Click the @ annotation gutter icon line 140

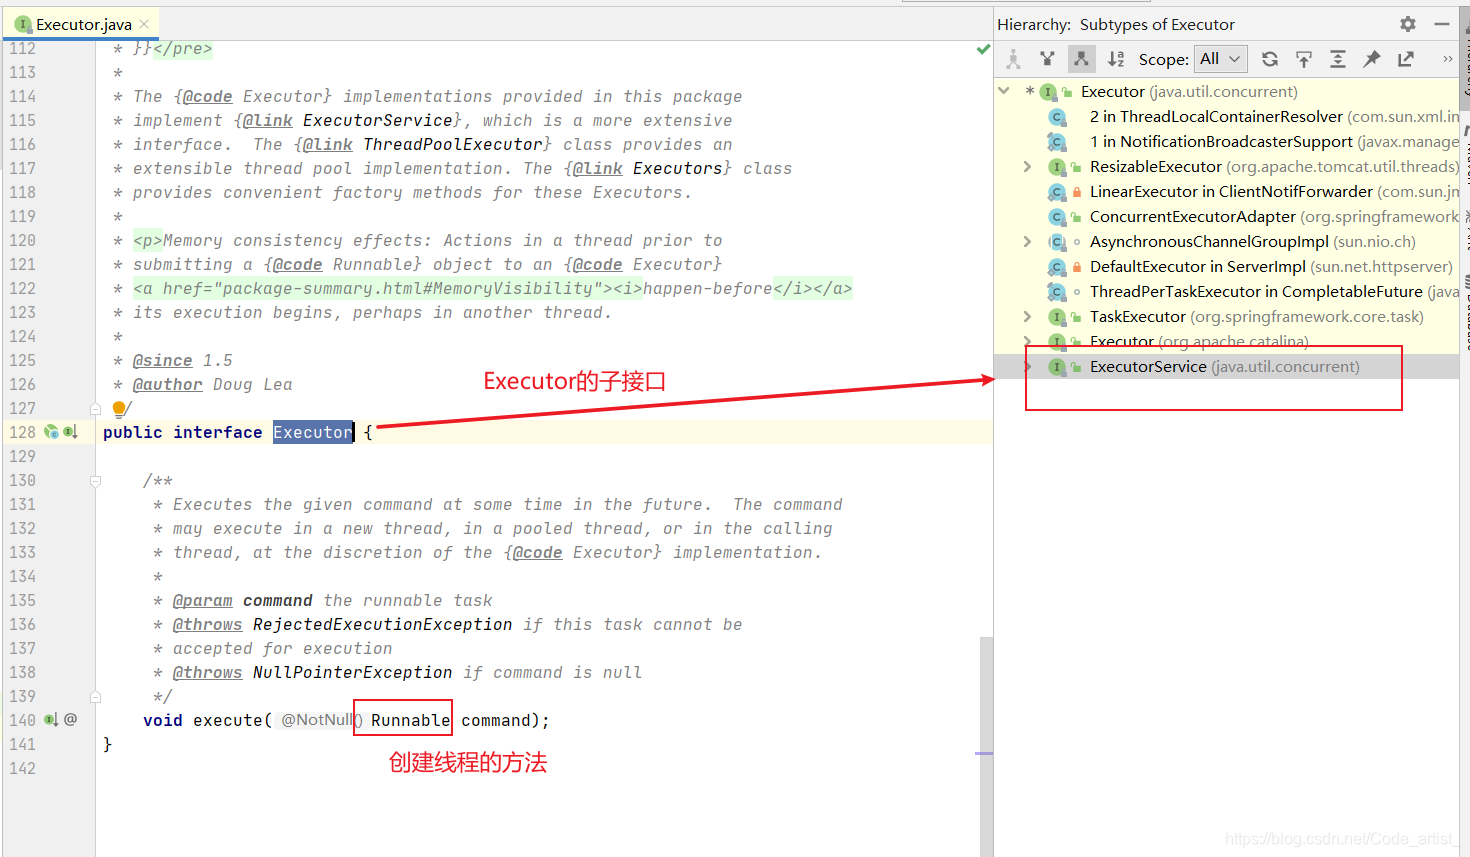tap(71, 719)
